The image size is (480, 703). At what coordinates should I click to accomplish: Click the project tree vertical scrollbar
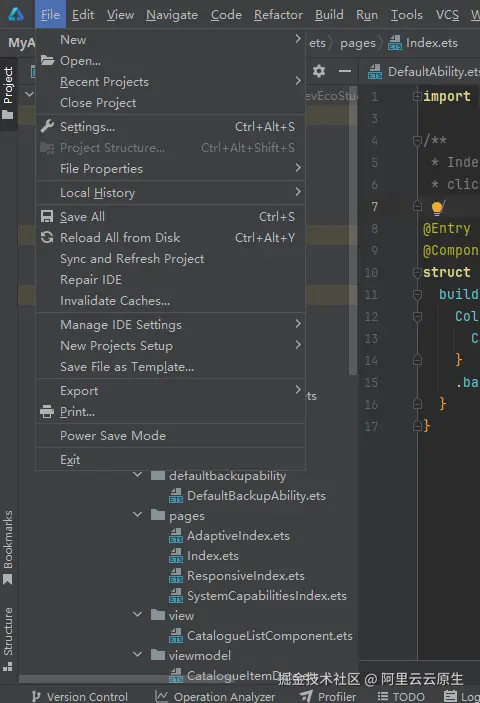pyautogui.click(x=353, y=231)
